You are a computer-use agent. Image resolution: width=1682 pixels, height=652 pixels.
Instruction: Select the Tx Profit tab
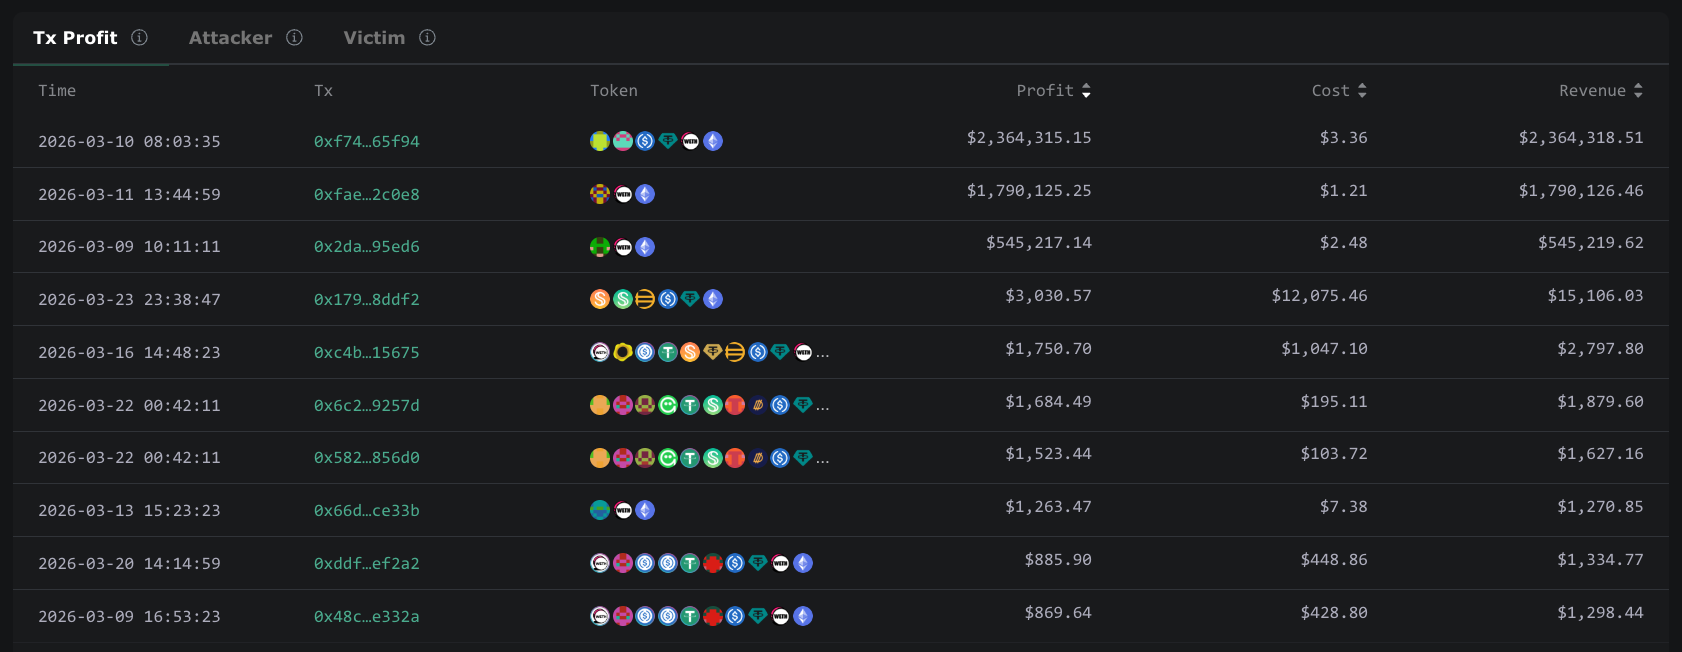pyautogui.click(x=75, y=38)
